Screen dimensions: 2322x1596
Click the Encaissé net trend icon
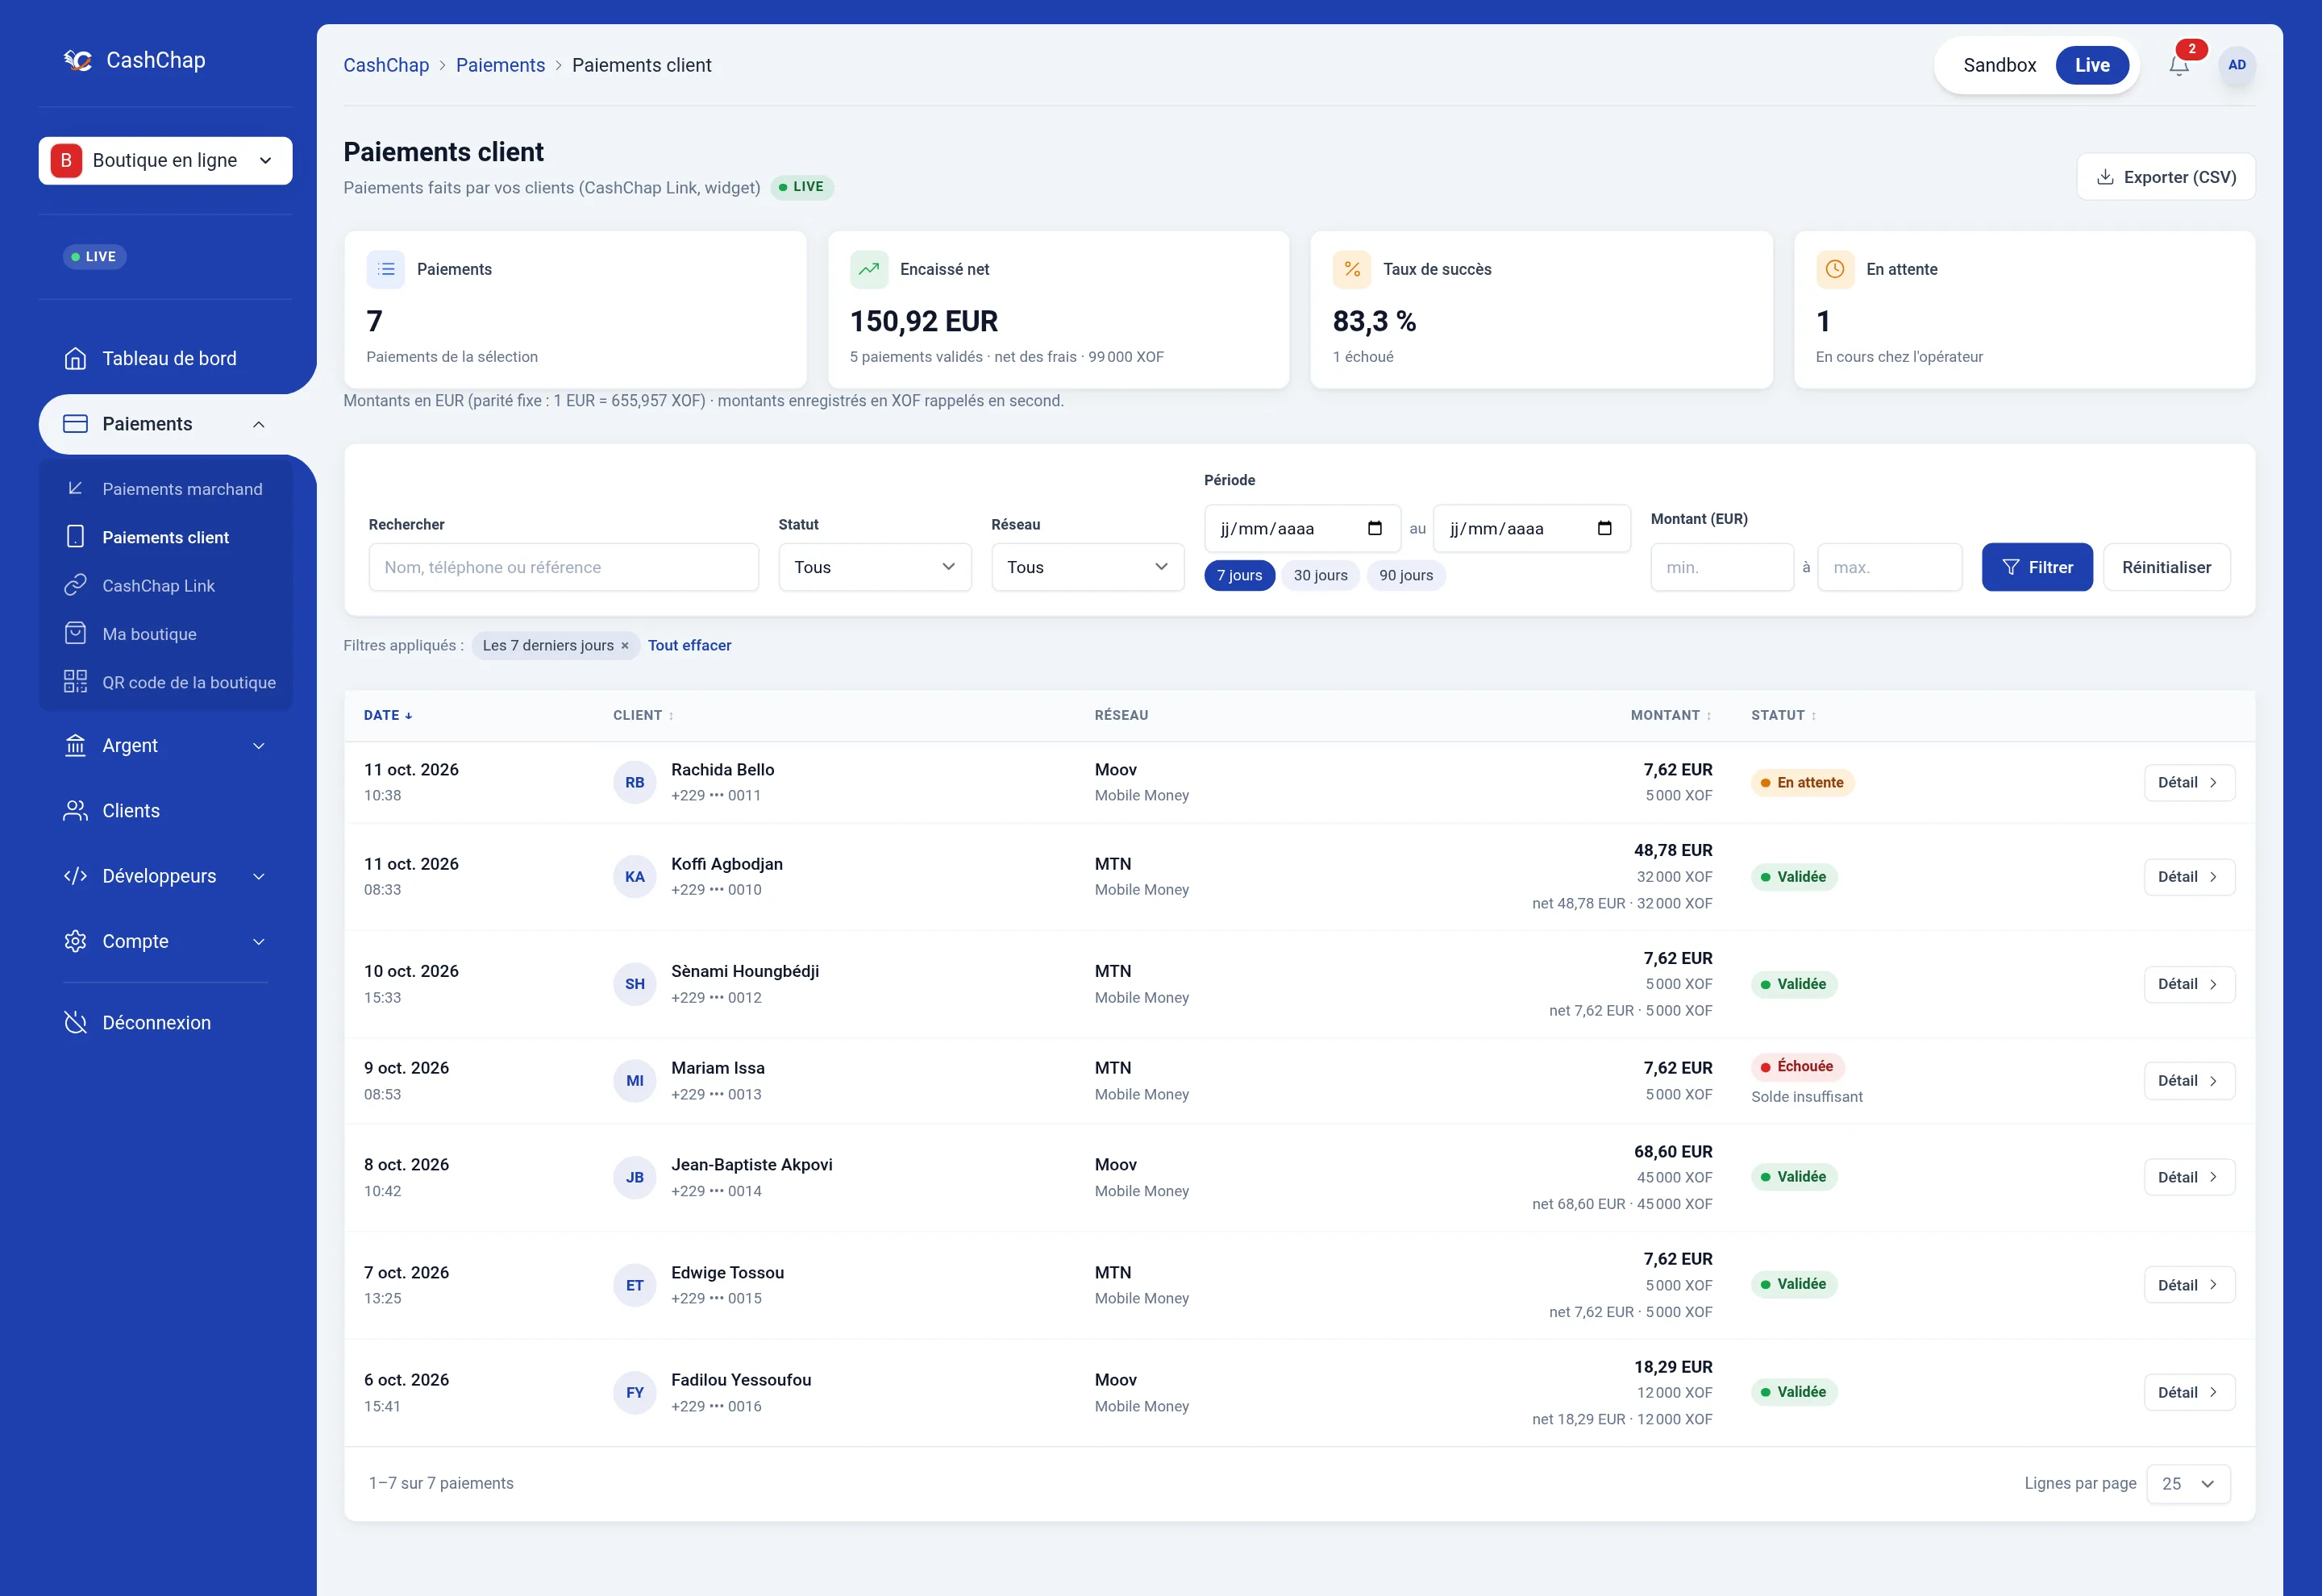(x=869, y=269)
